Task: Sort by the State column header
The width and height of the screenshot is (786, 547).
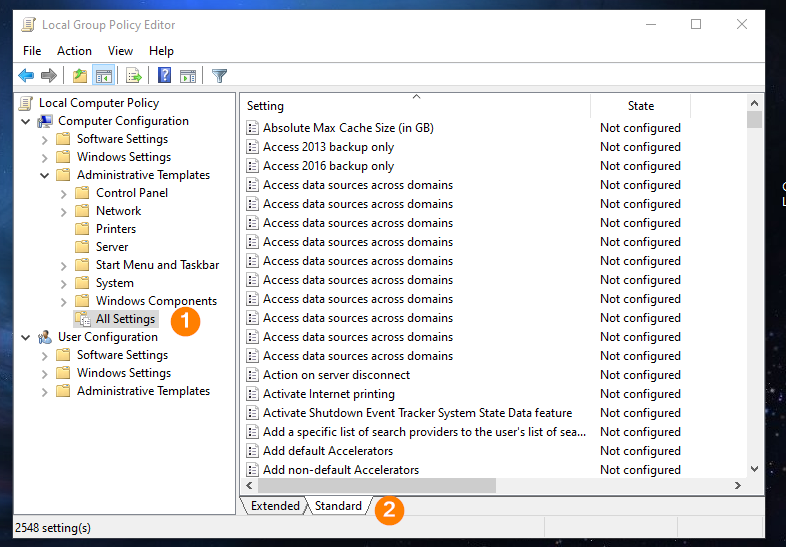Action: point(641,106)
